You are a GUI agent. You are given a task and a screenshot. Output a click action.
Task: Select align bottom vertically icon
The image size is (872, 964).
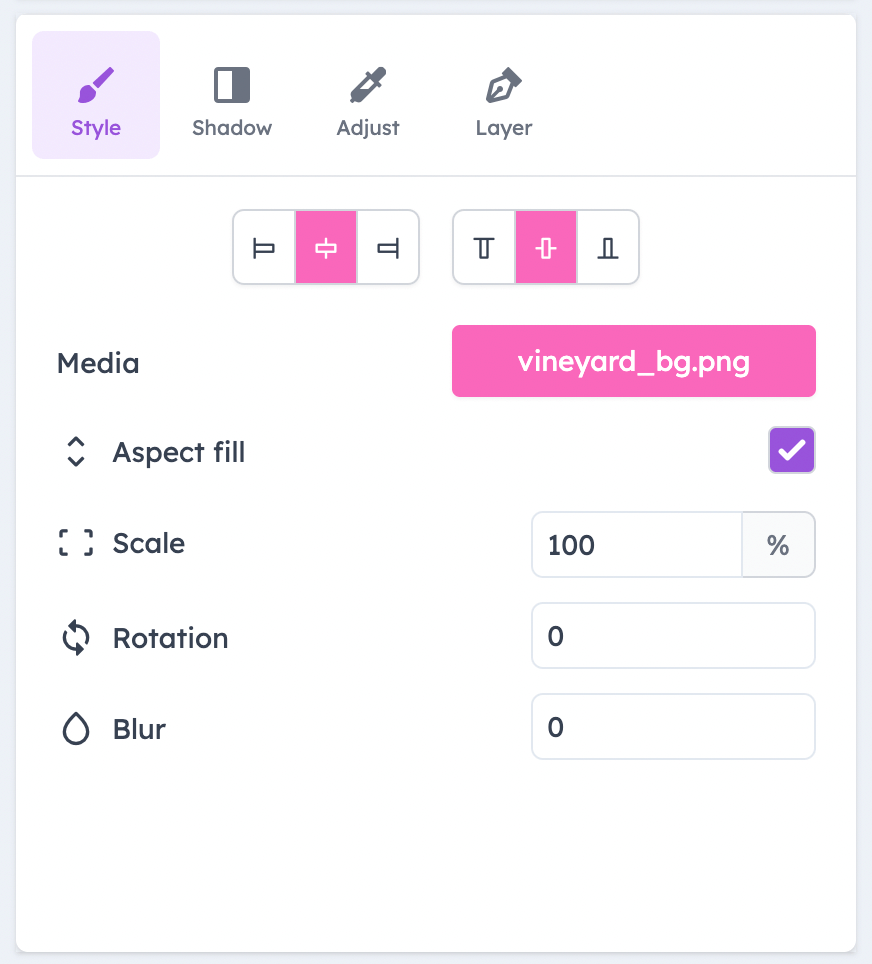click(608, 247)
